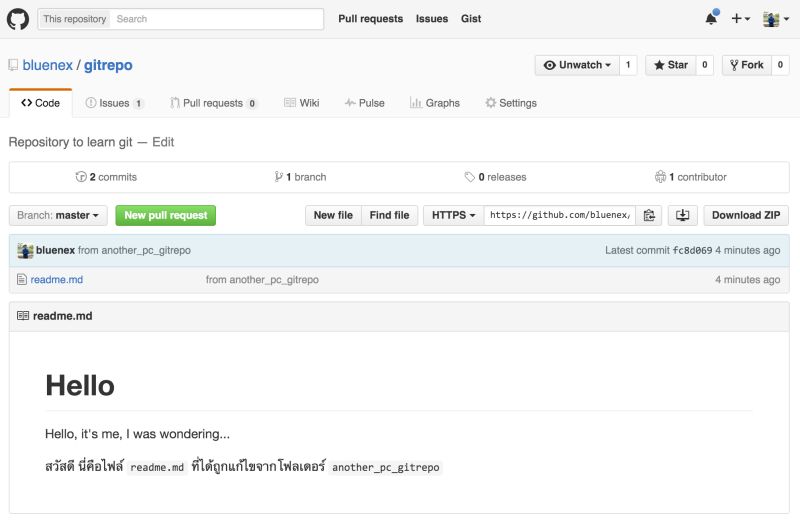Screen dimensions: 800x521
Task: Click Edit next to repository description
Action: (163, 142)
